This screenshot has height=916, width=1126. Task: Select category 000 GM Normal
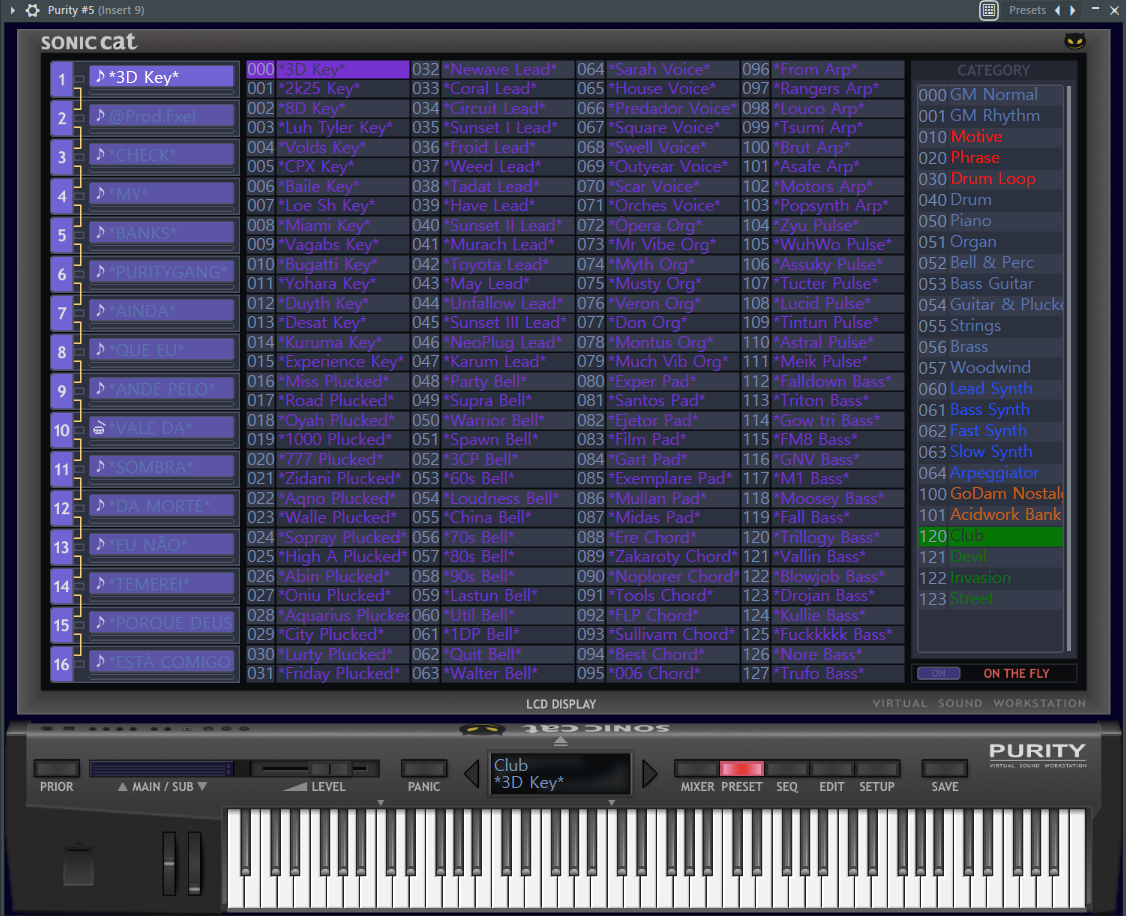(990, 95)
